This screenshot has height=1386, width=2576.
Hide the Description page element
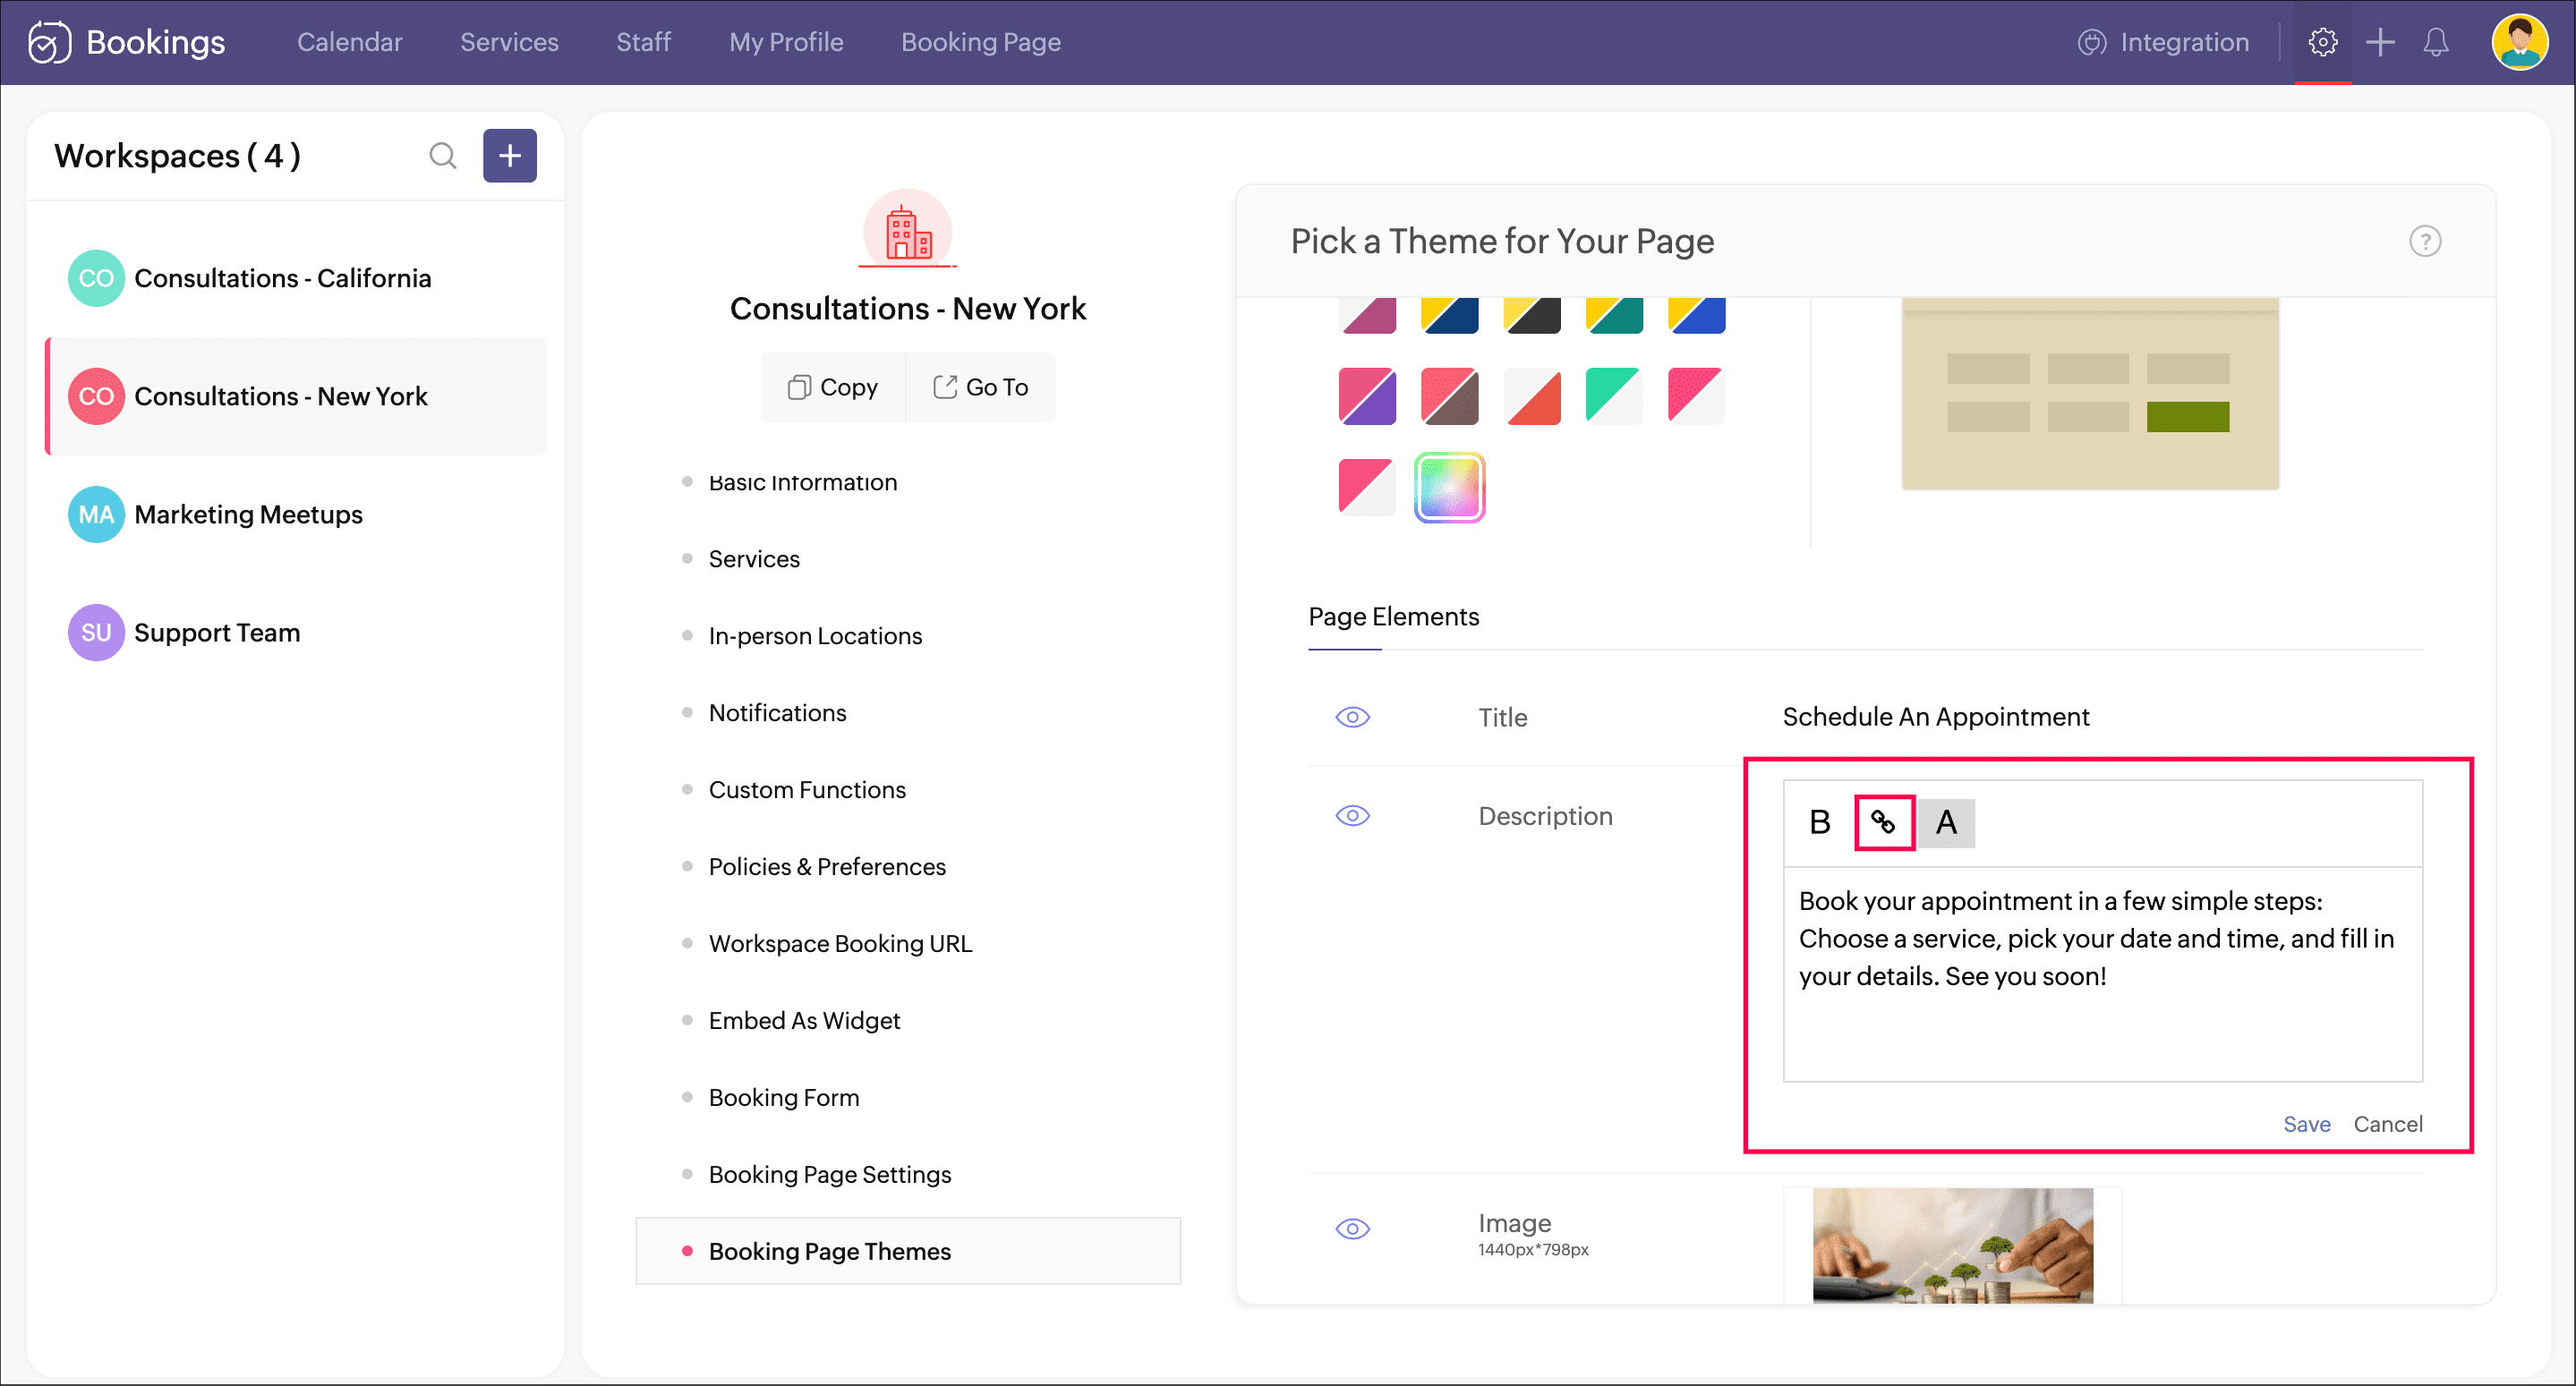pos(1352,816)
